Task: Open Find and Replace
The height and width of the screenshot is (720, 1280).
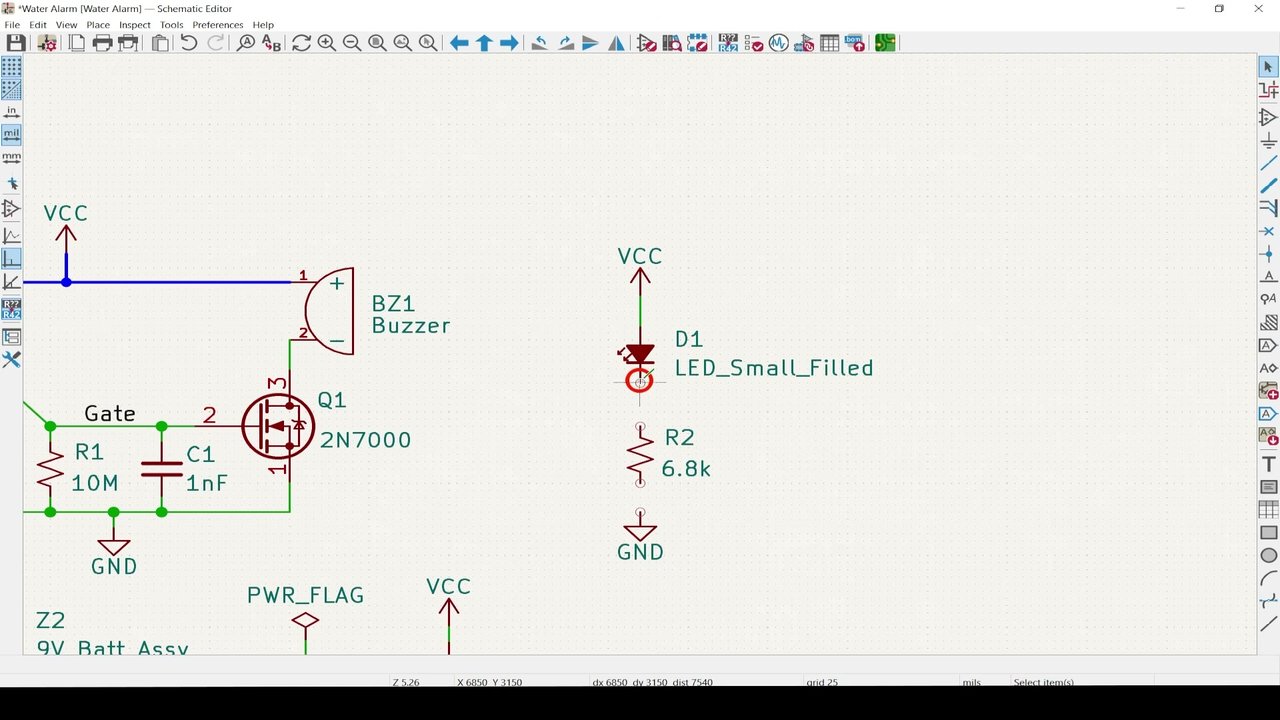Action: [271, 43]
